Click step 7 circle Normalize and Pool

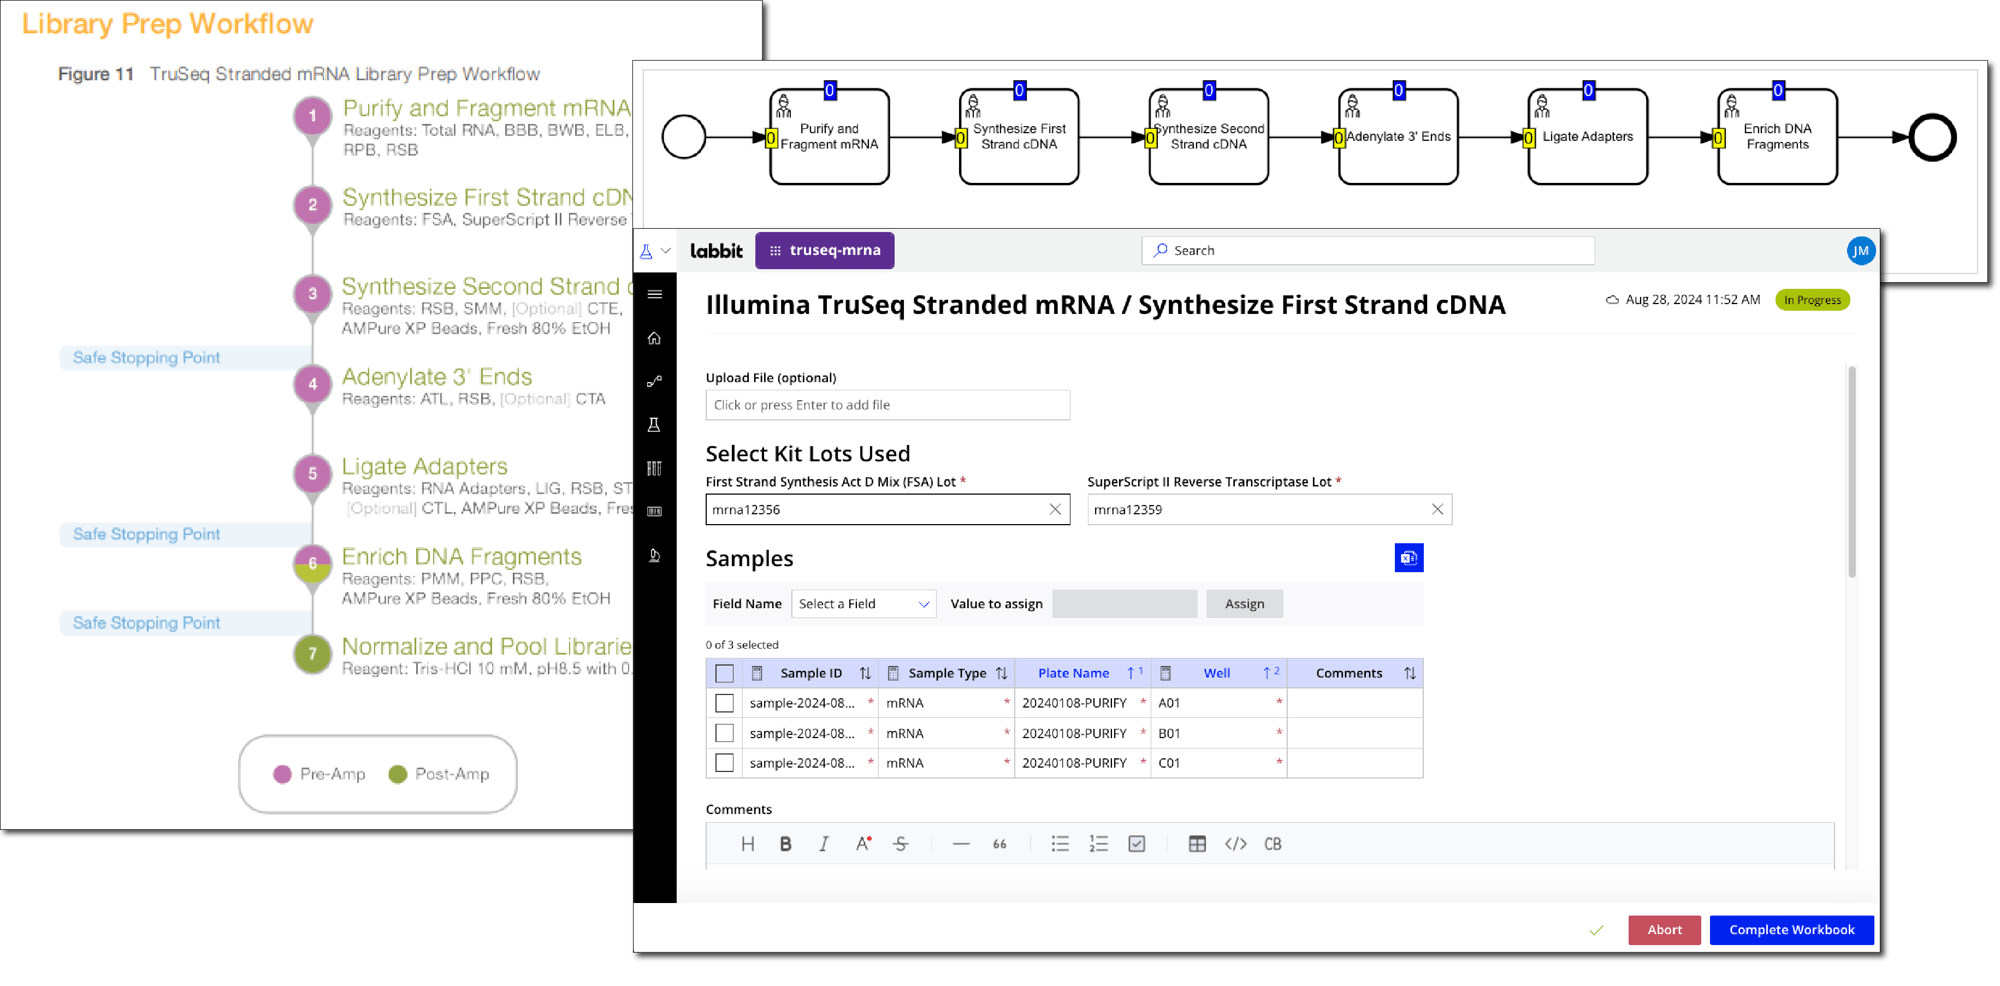pos(313,654)
